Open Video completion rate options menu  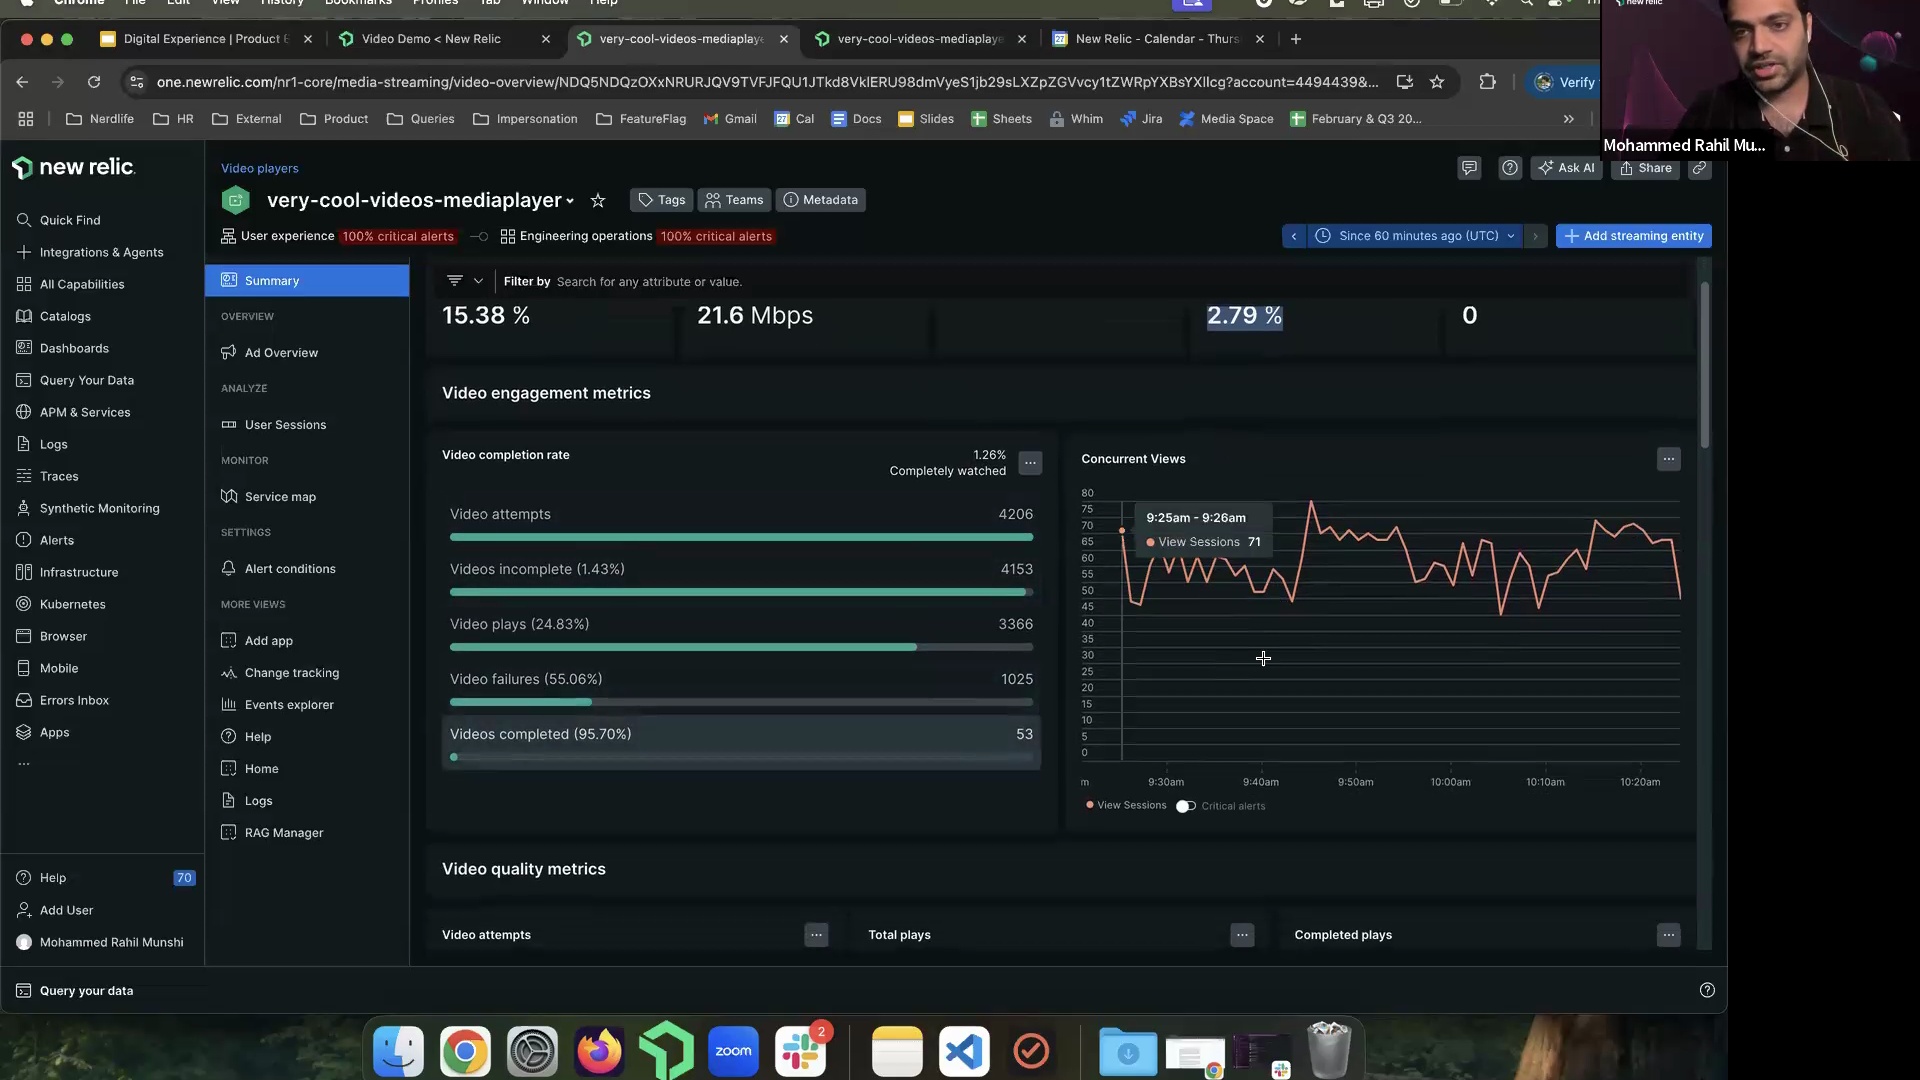(x=1030, y=463)
